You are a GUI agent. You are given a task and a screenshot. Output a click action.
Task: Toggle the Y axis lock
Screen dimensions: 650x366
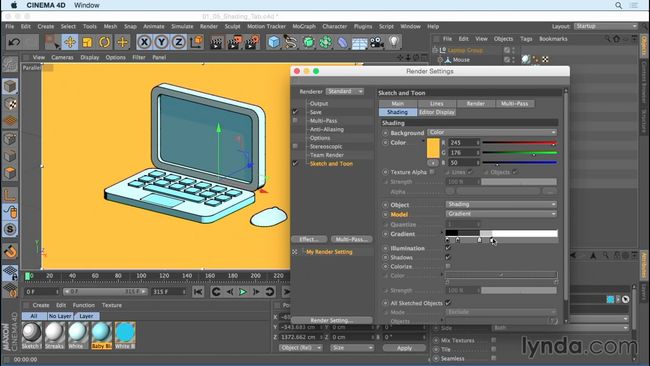161,42
